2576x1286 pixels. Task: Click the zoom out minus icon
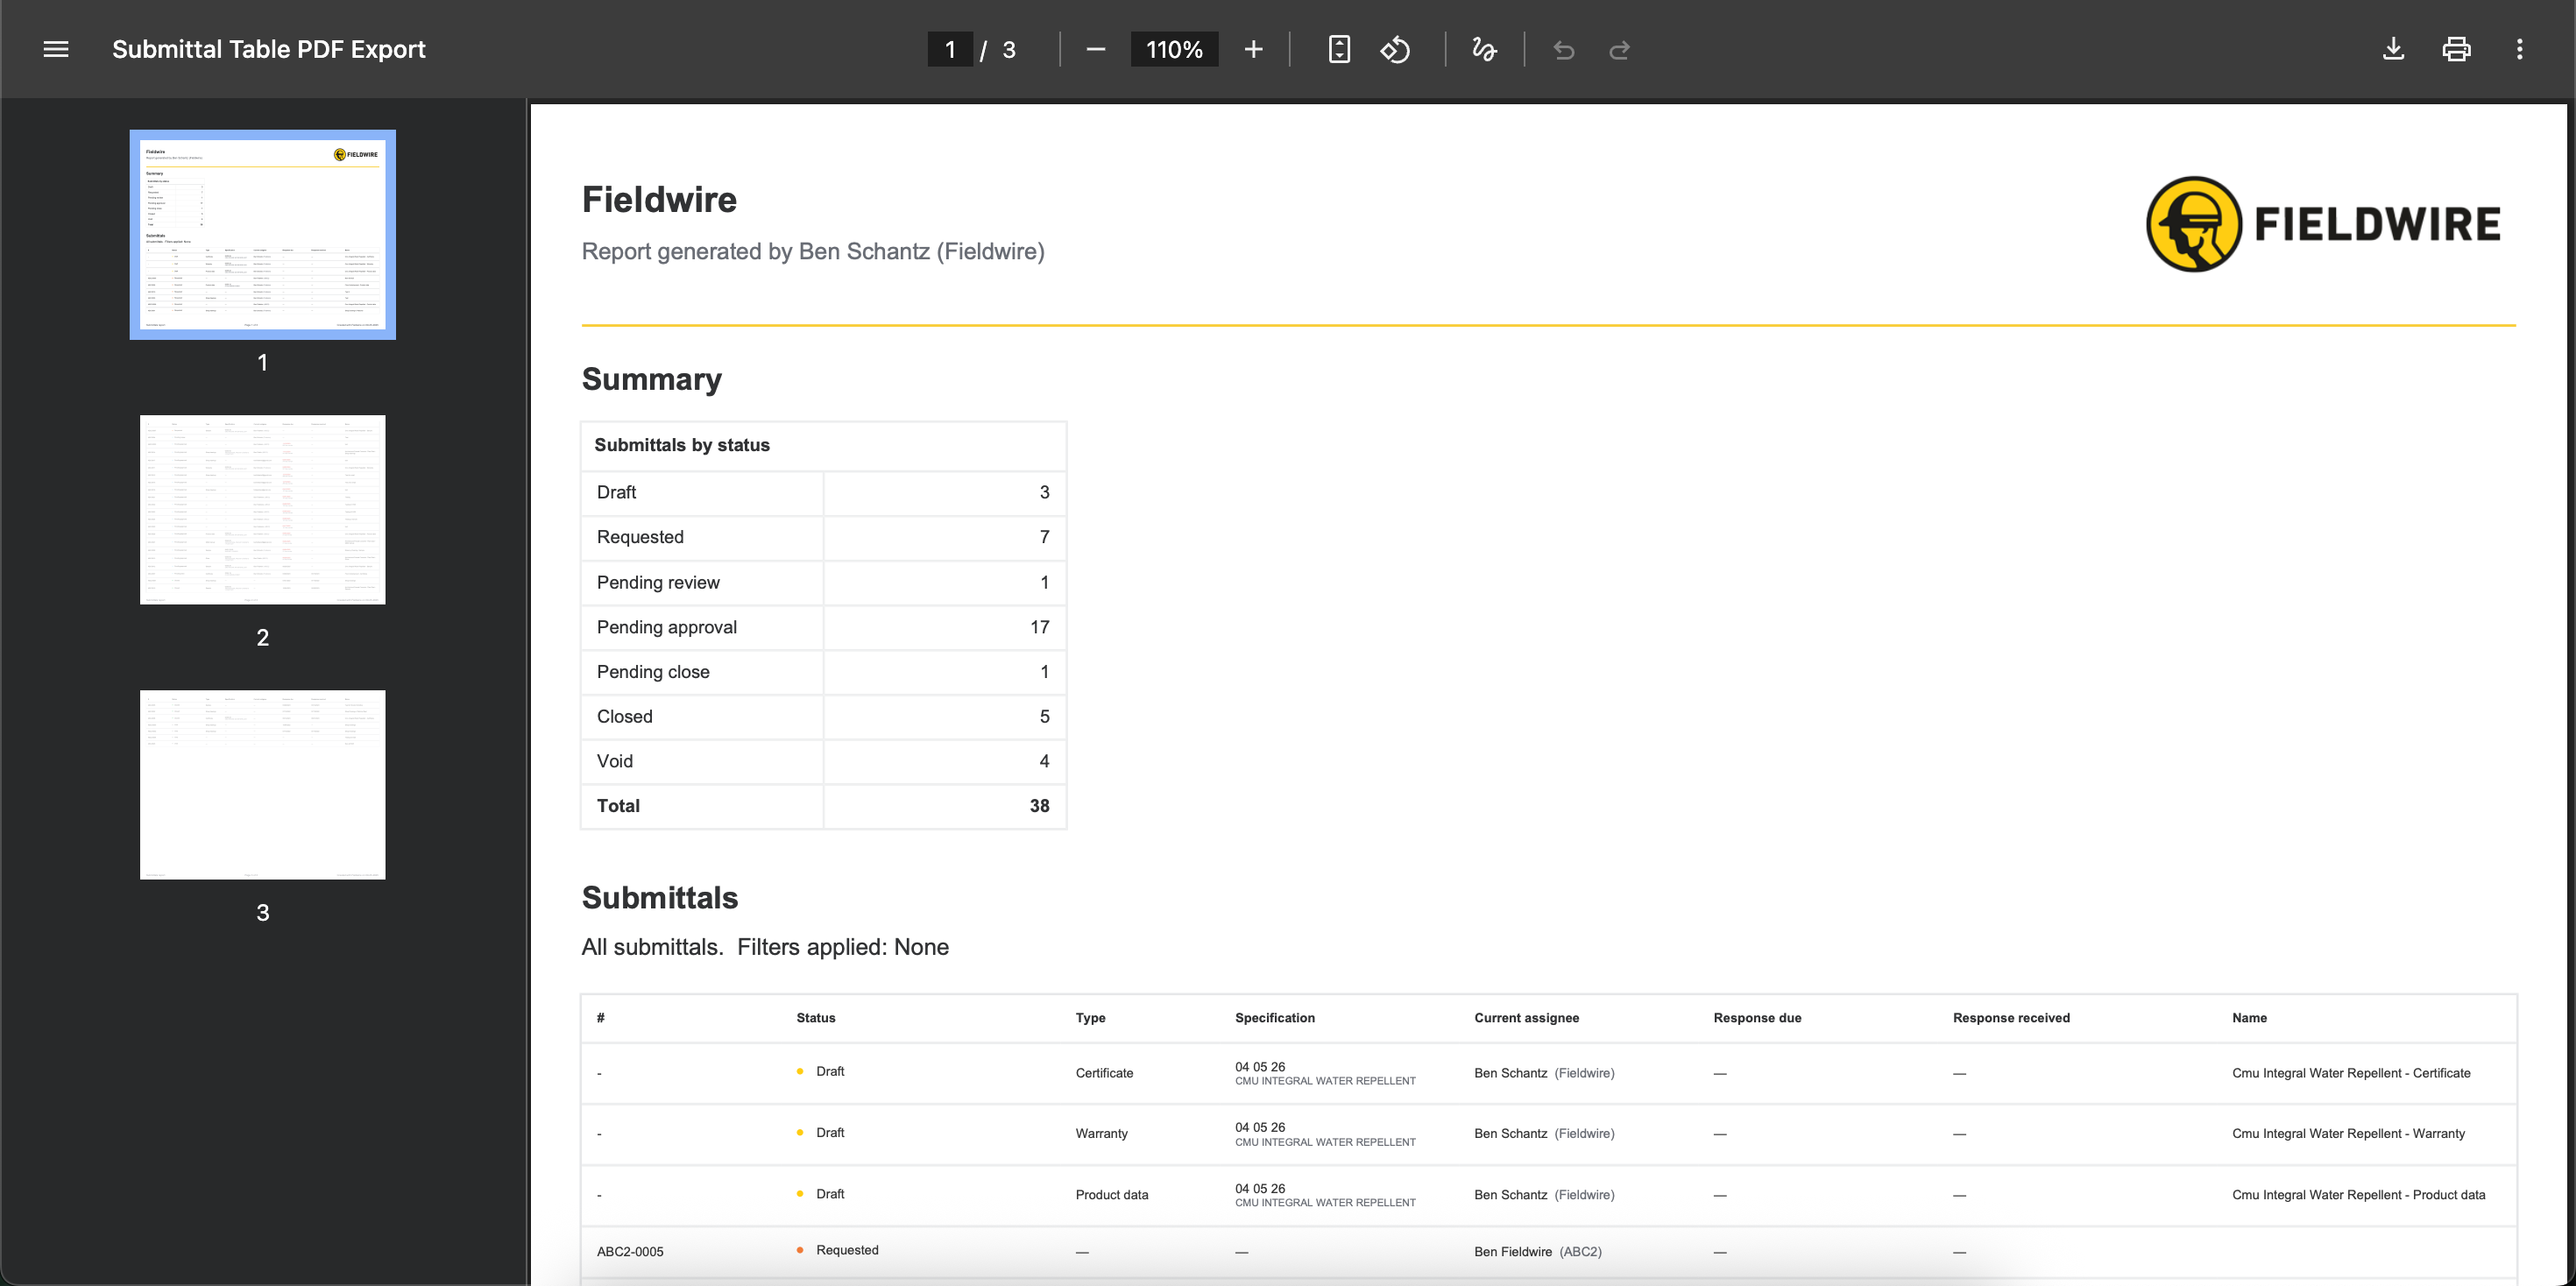(1095, 49)
